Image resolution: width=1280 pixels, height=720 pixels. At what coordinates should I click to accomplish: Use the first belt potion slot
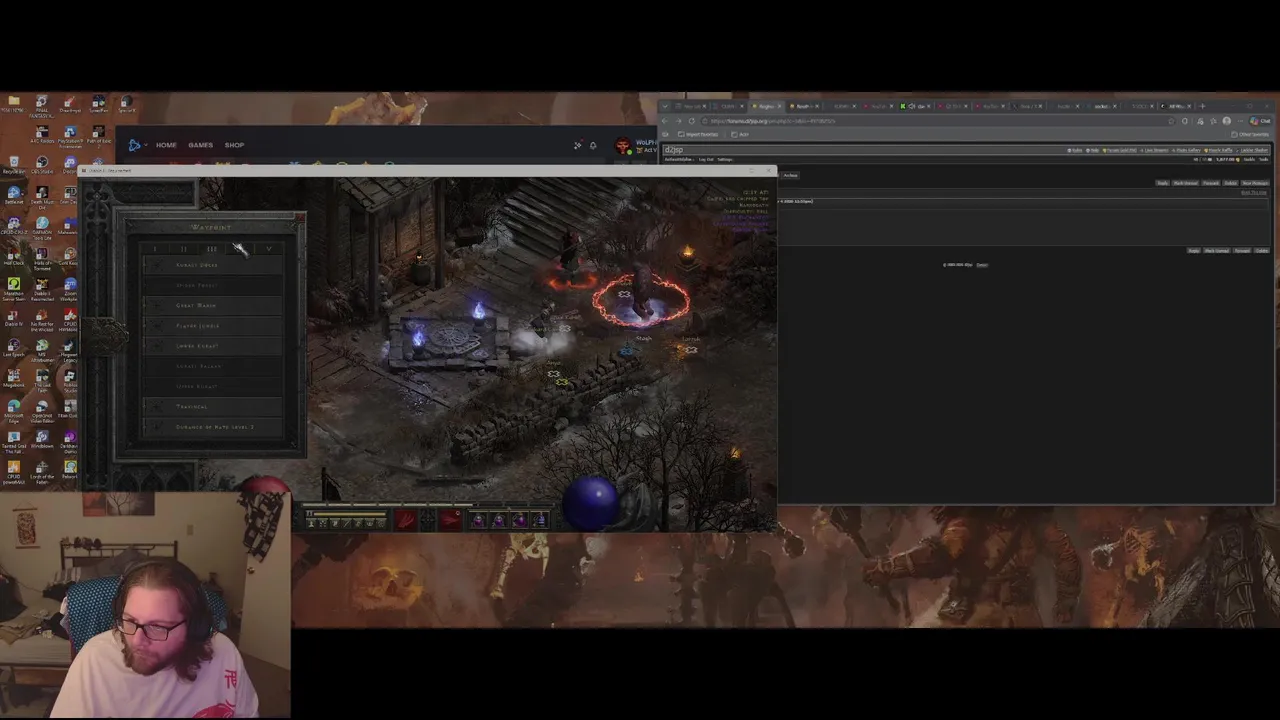click(478, 520)
